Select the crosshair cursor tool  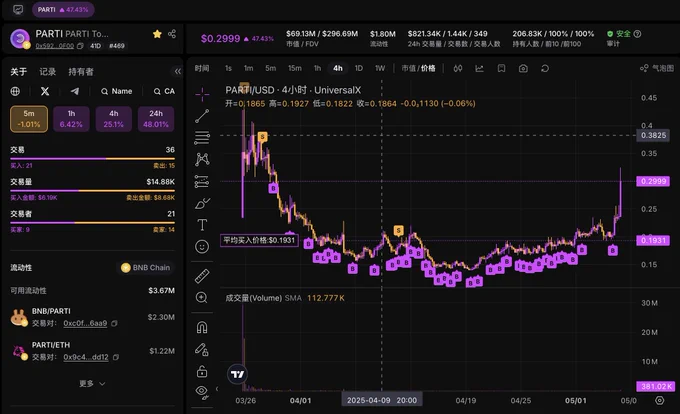tap(202, 94)
